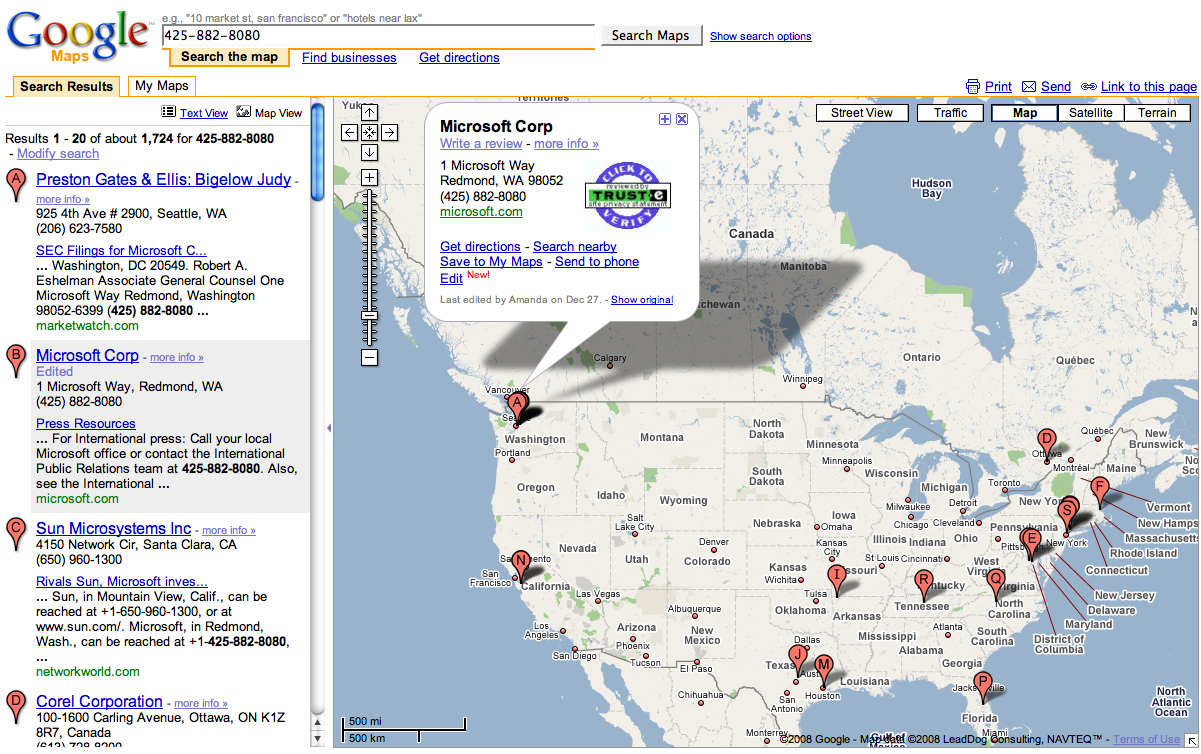Close the Microsoft Corp info bubble

click(x=682, y=119)
